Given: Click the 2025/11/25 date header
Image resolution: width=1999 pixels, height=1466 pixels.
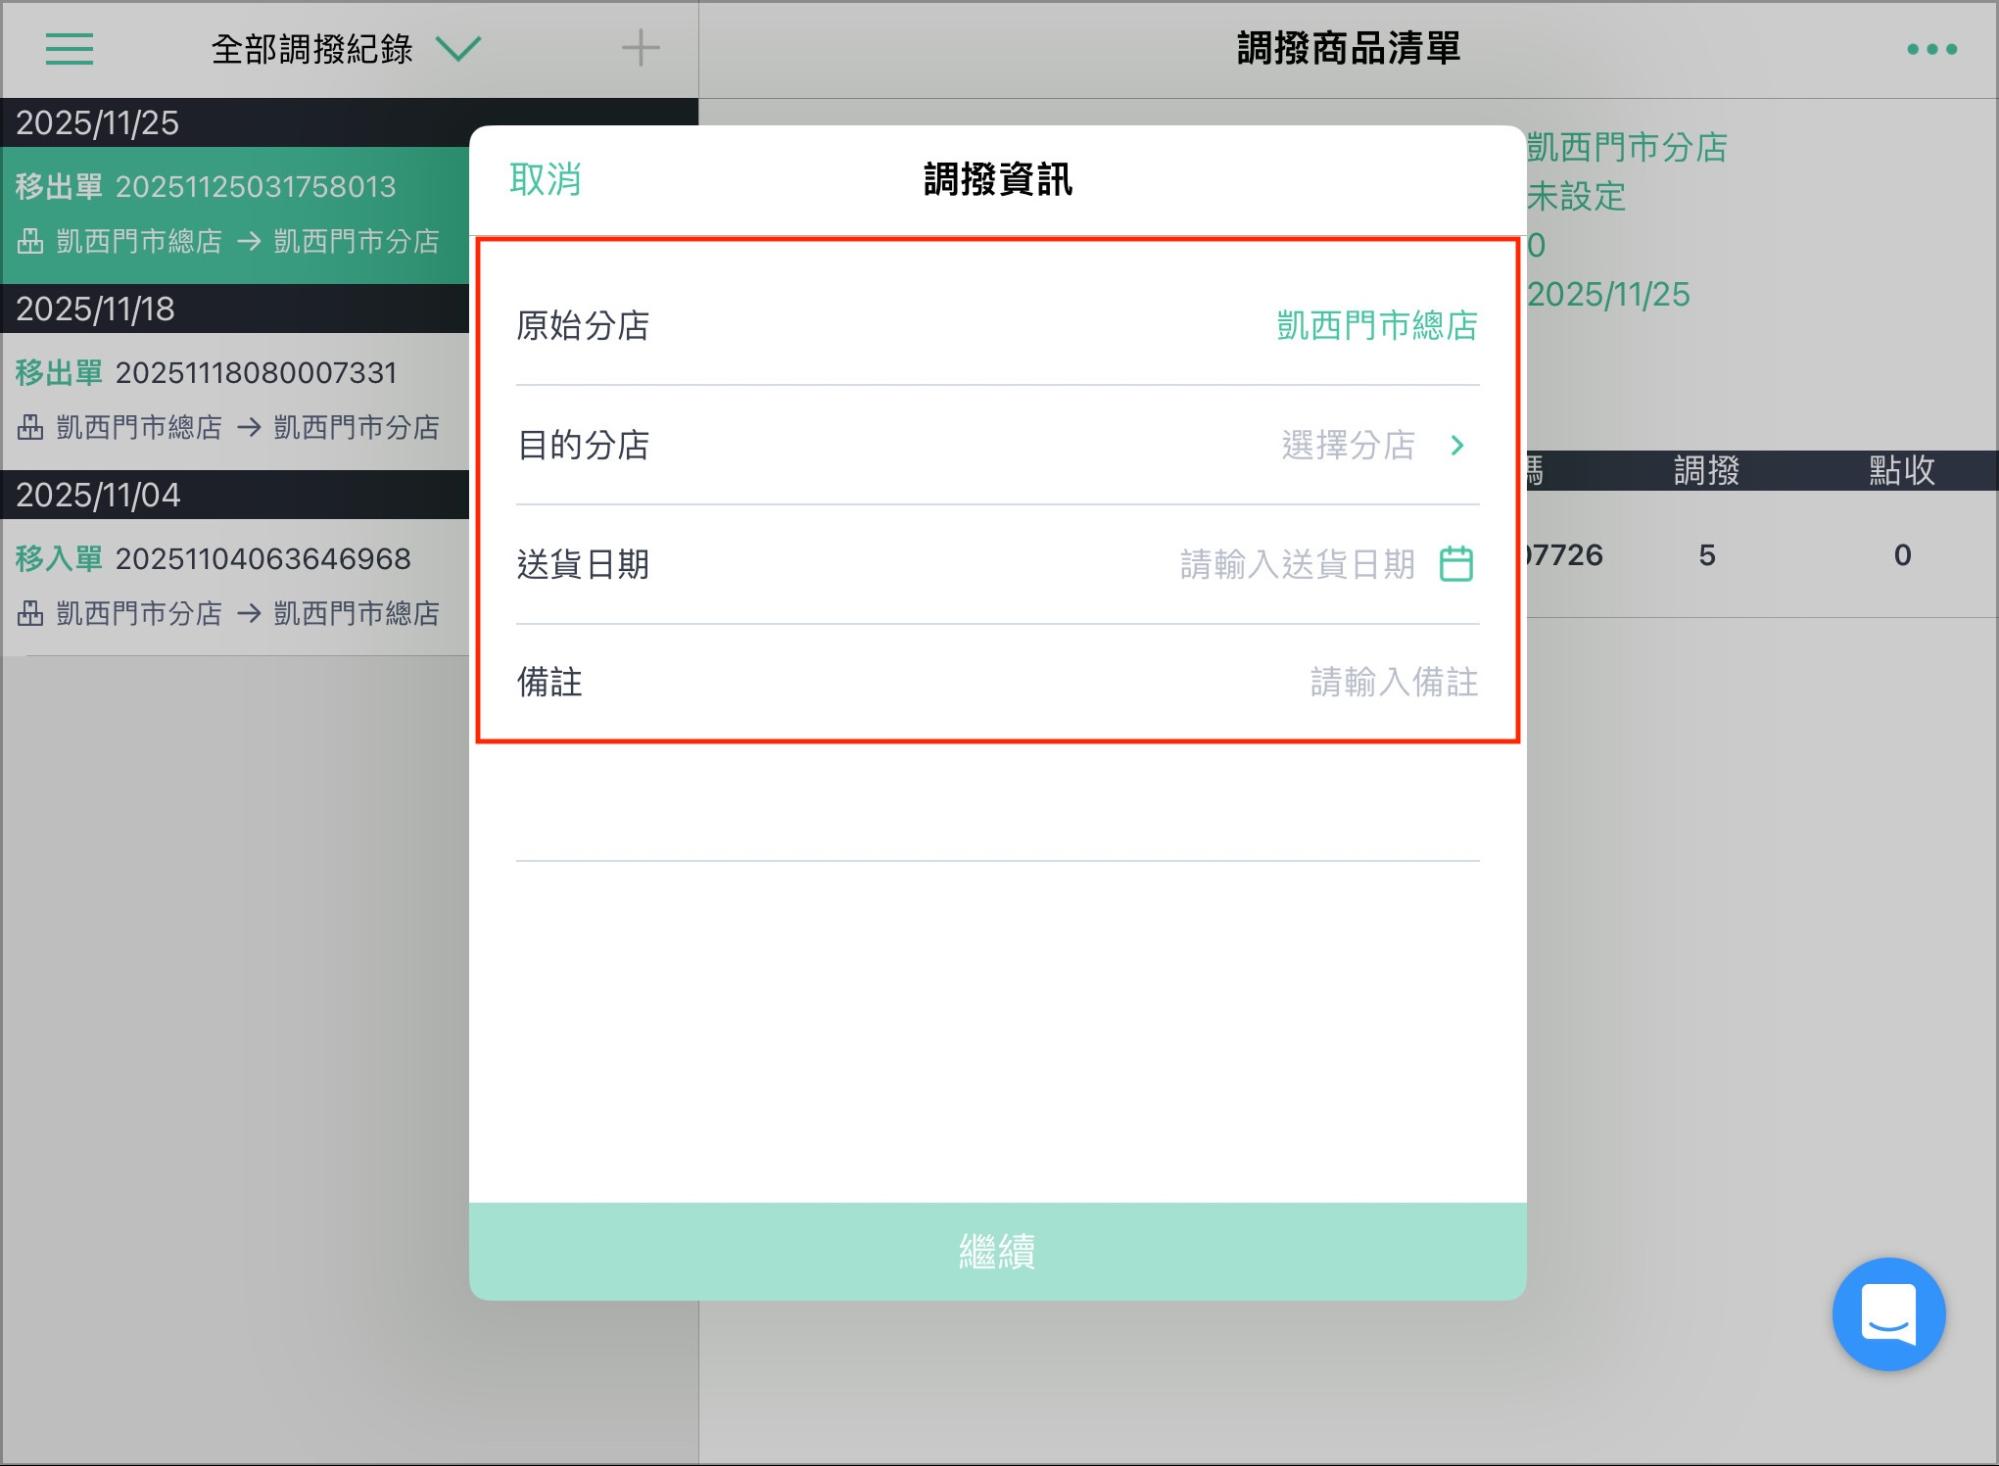Looking at the screenshot, I should [97, 123].
